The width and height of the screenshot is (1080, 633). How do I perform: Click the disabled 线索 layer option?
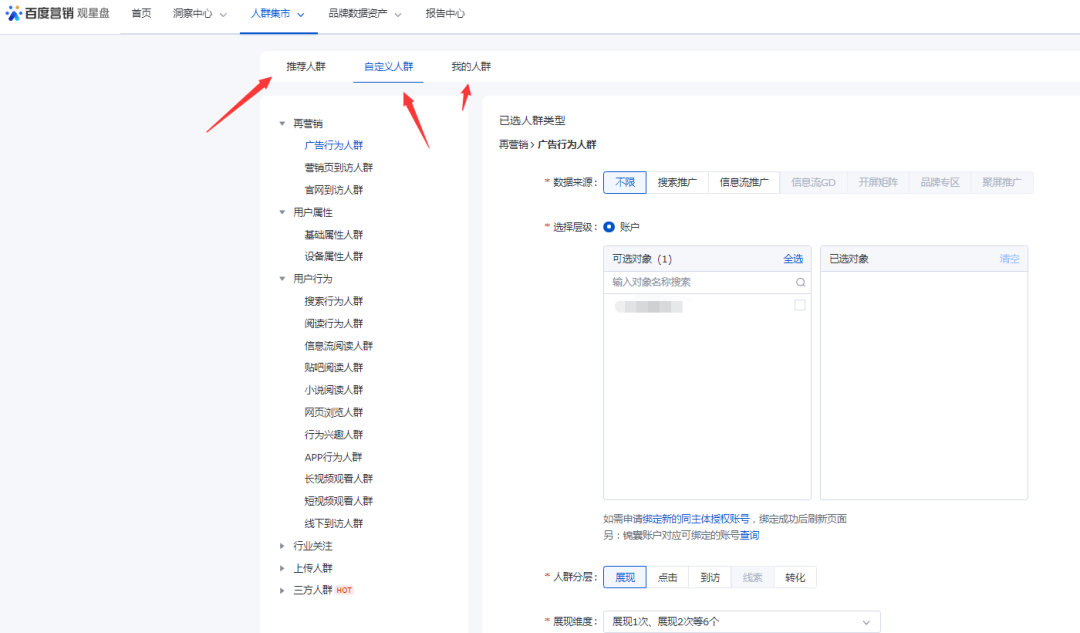pyautogui.click(x=753, y=577)
